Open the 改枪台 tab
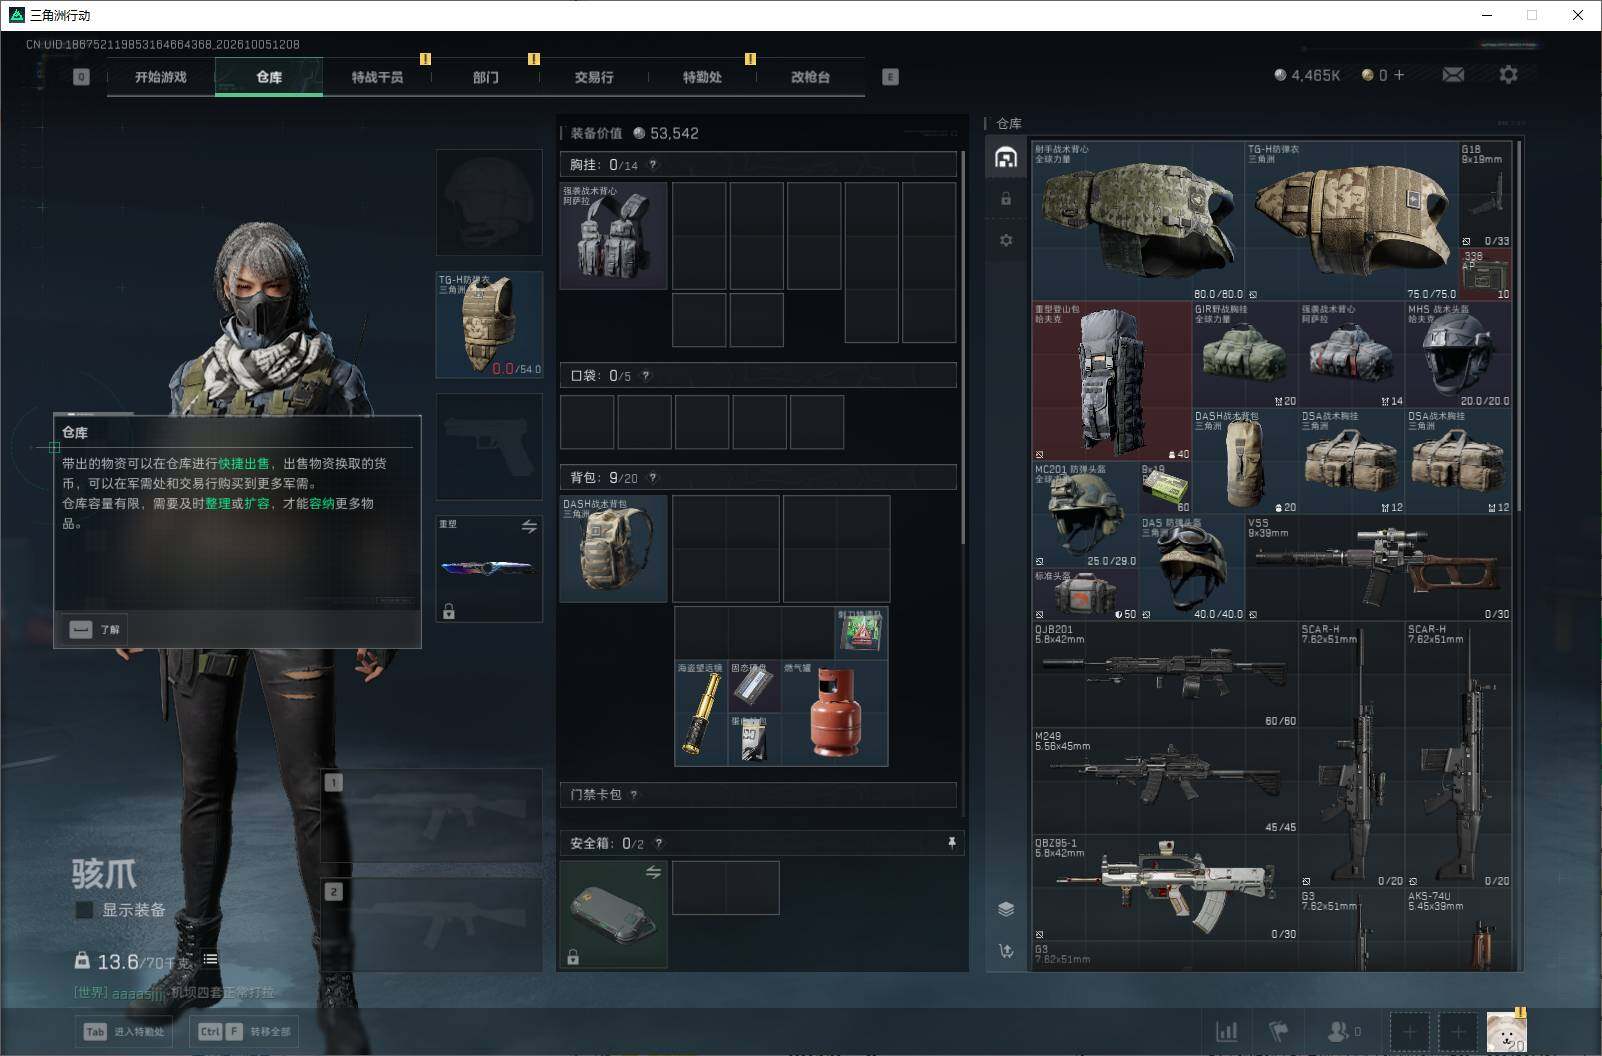The height and width of the screenshot is (1056, 1602). (x=810, y=77)
